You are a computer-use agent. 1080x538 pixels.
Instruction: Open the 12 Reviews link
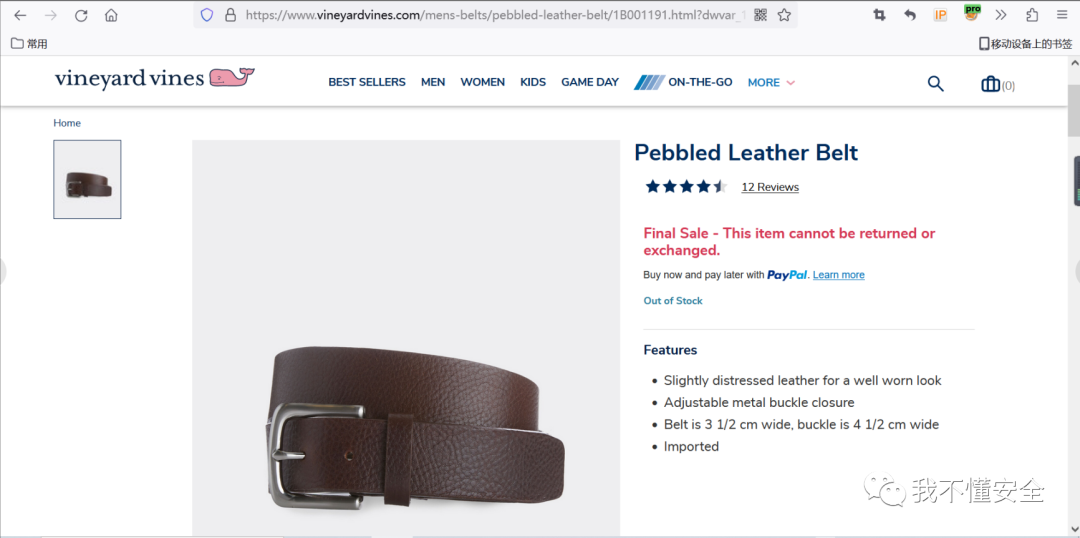[770, 187]
